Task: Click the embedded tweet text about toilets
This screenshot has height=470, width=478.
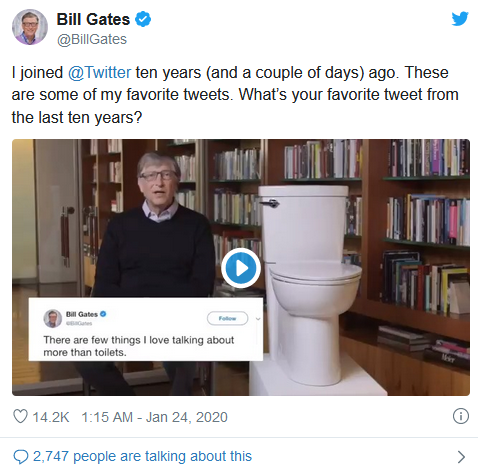Action: click(139, 346)
